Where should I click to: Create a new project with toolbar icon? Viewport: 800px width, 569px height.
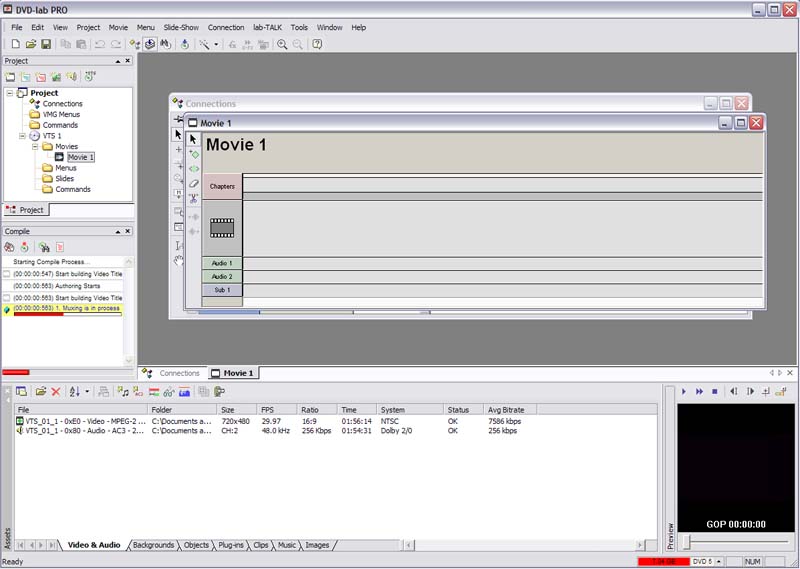coord(15,44)
